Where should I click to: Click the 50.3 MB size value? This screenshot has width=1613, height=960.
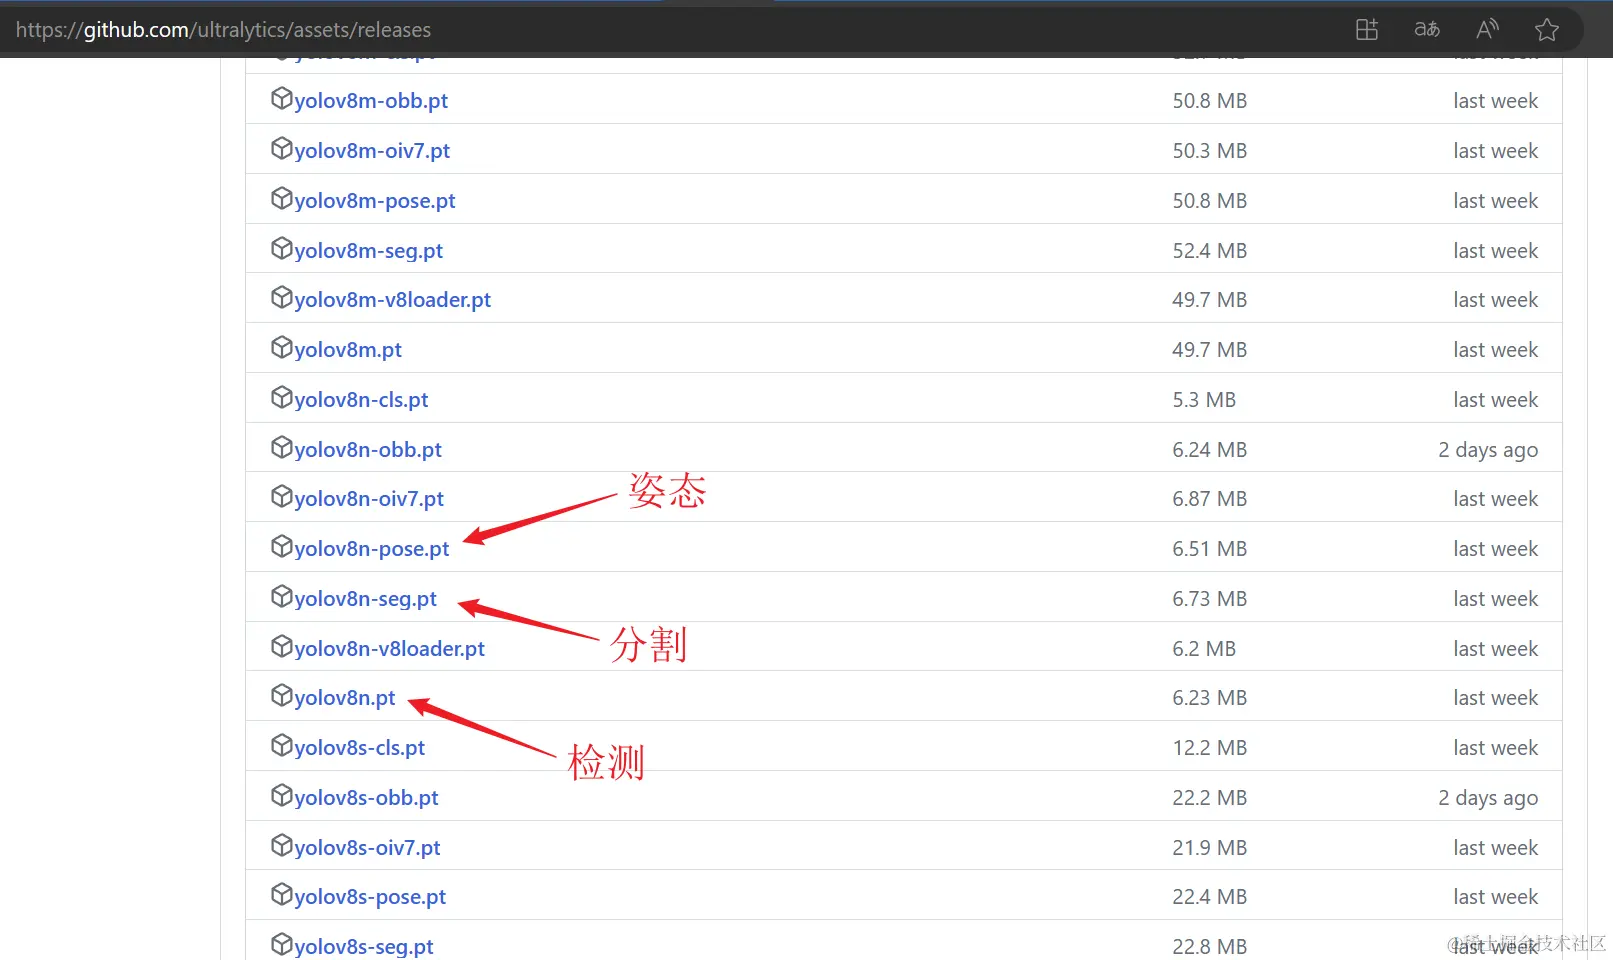click(1210, 151)
